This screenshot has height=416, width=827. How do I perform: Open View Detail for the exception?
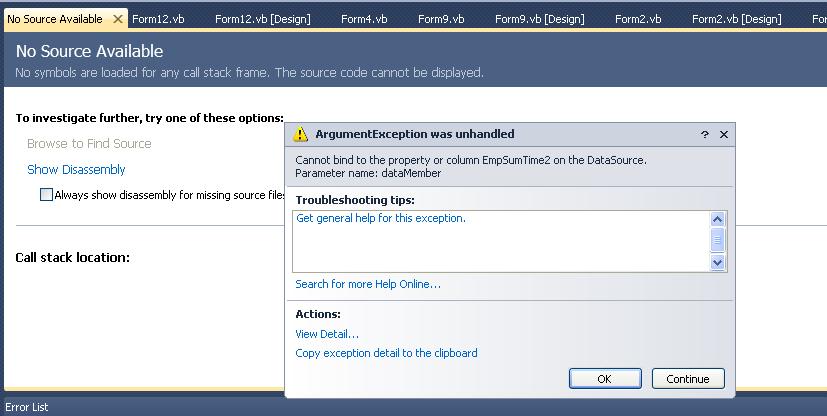pyautogui.click(x=327, y=334)
